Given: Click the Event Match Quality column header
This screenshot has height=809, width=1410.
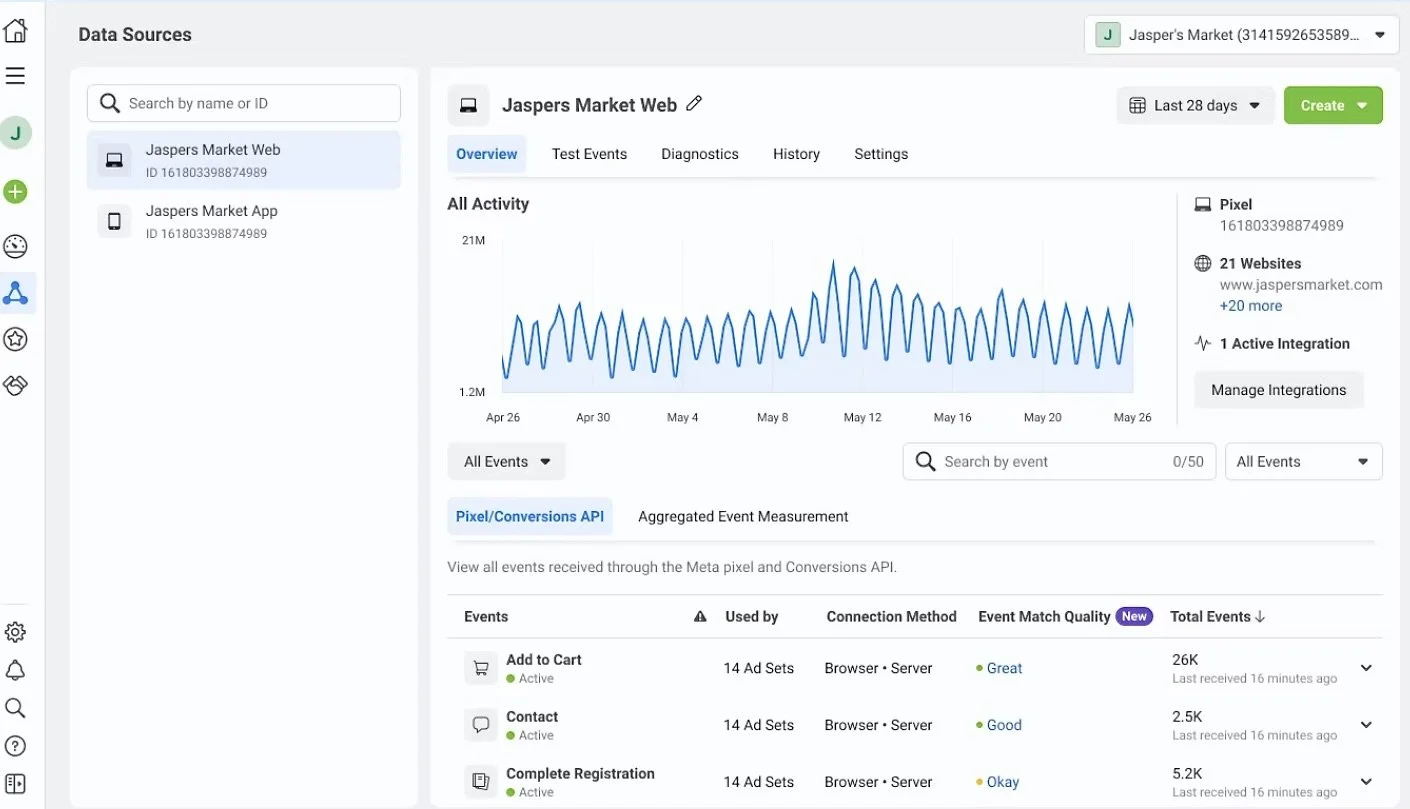Looking at the screenshot, I should (x=1044, y=617).
